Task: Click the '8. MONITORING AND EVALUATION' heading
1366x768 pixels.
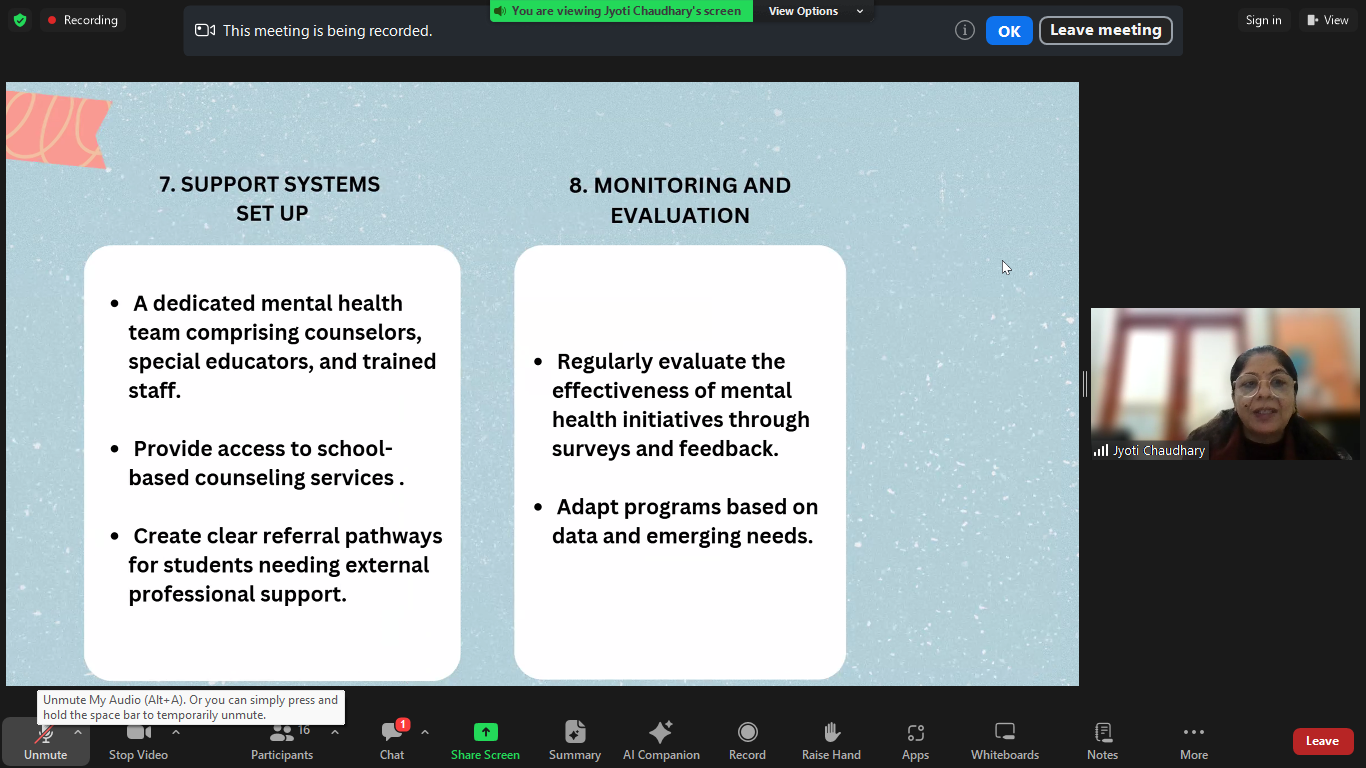Action: click(x=680, y=200)
